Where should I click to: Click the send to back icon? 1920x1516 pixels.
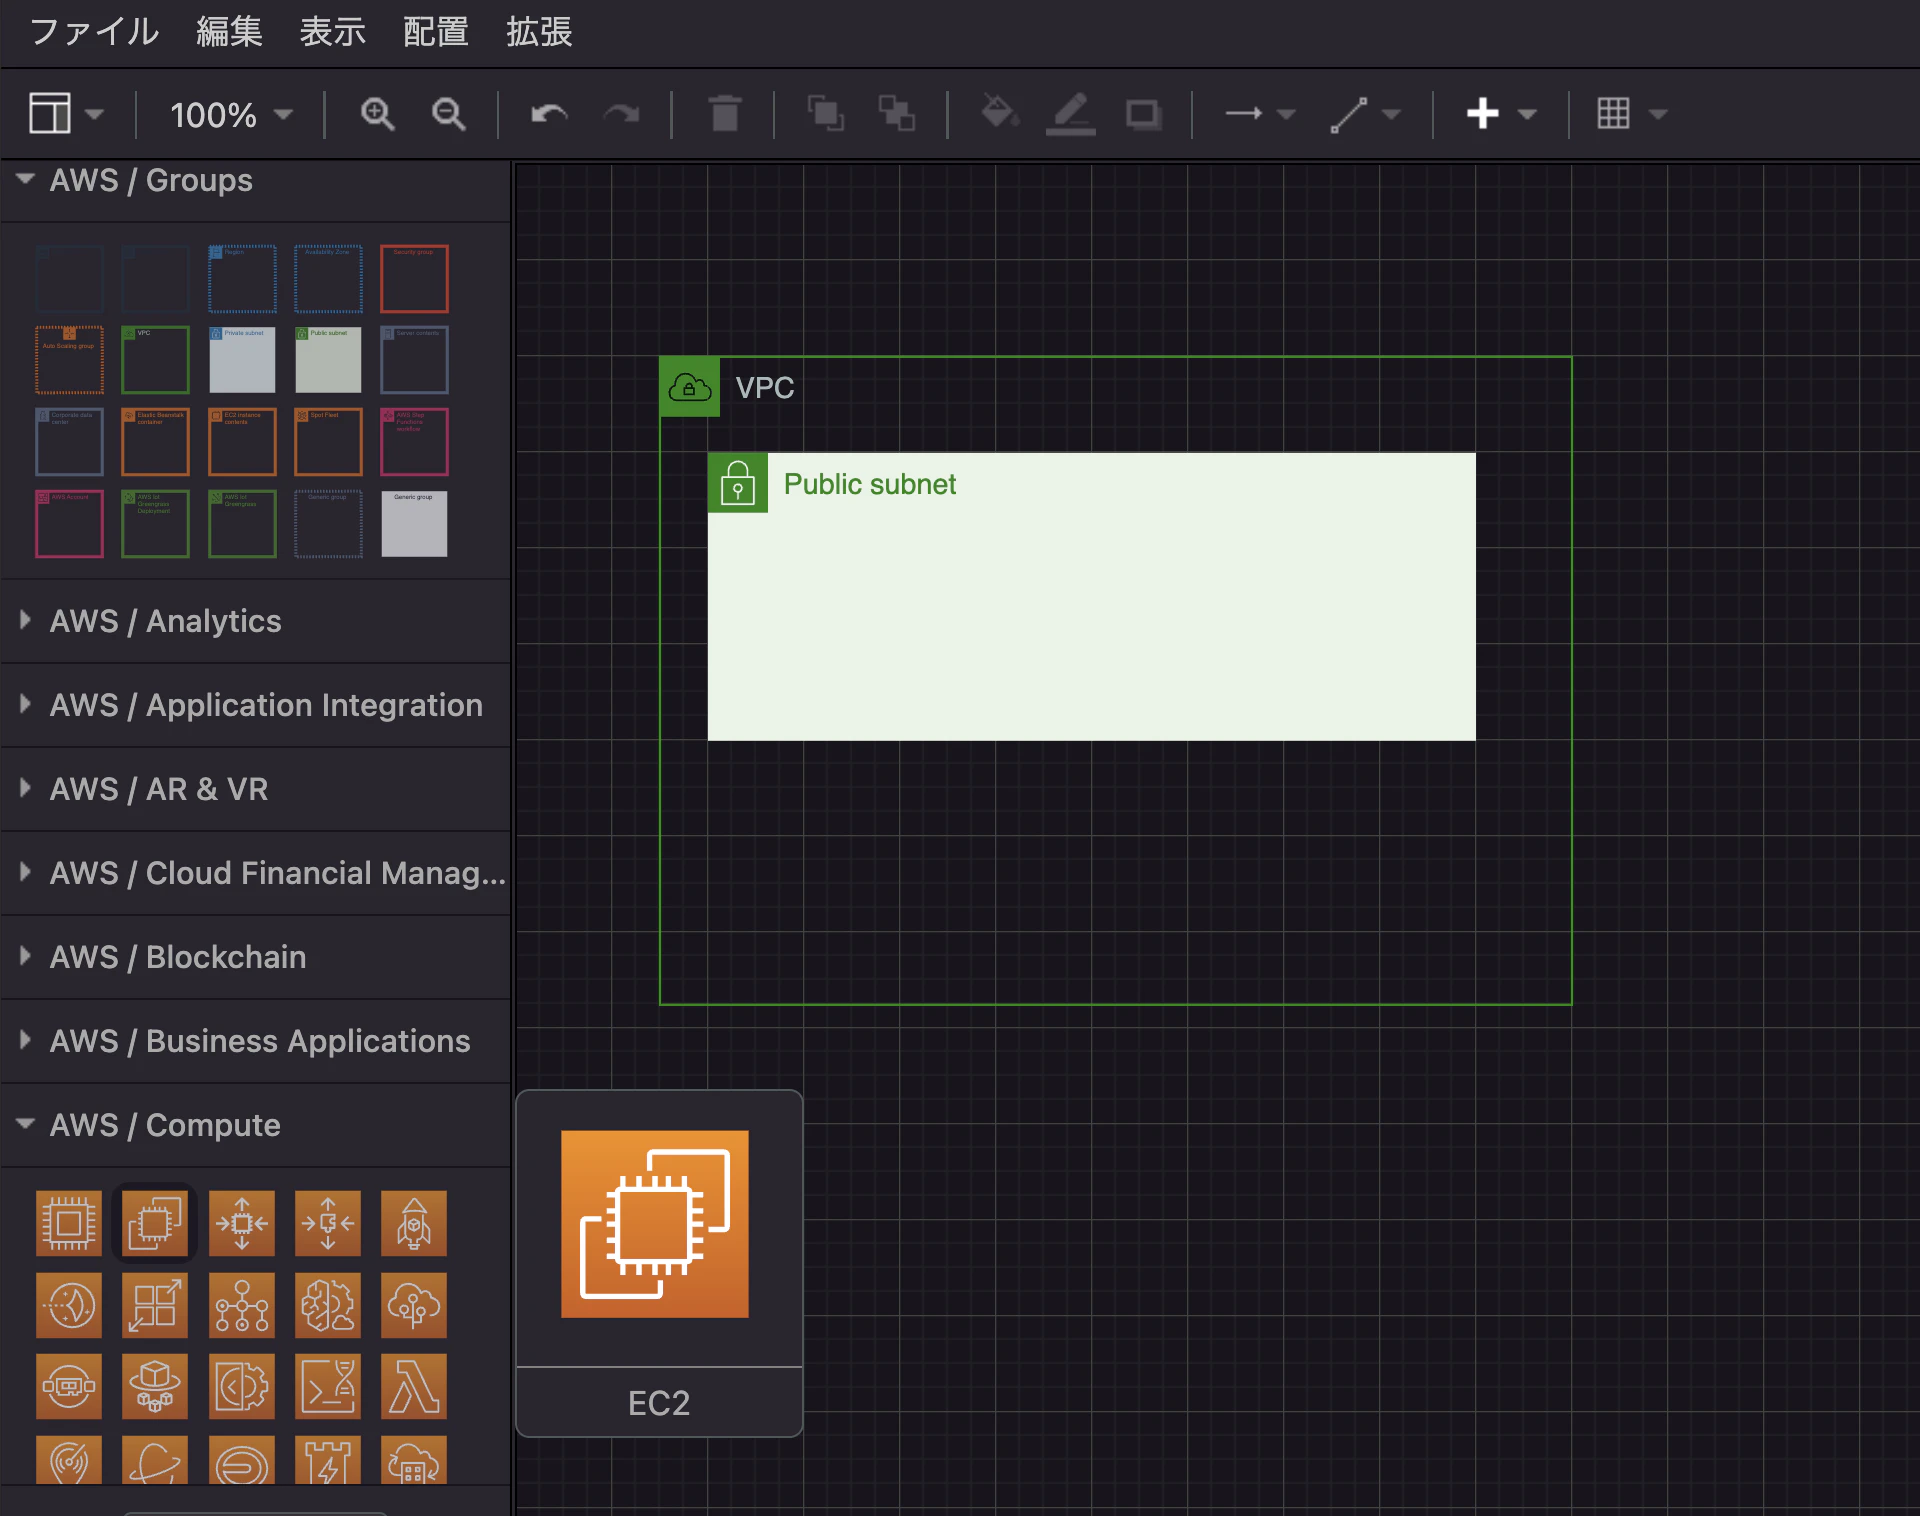897,114
